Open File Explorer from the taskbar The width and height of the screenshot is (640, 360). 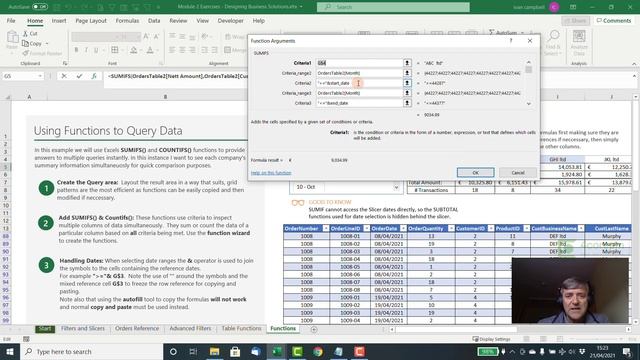[214, 351]
